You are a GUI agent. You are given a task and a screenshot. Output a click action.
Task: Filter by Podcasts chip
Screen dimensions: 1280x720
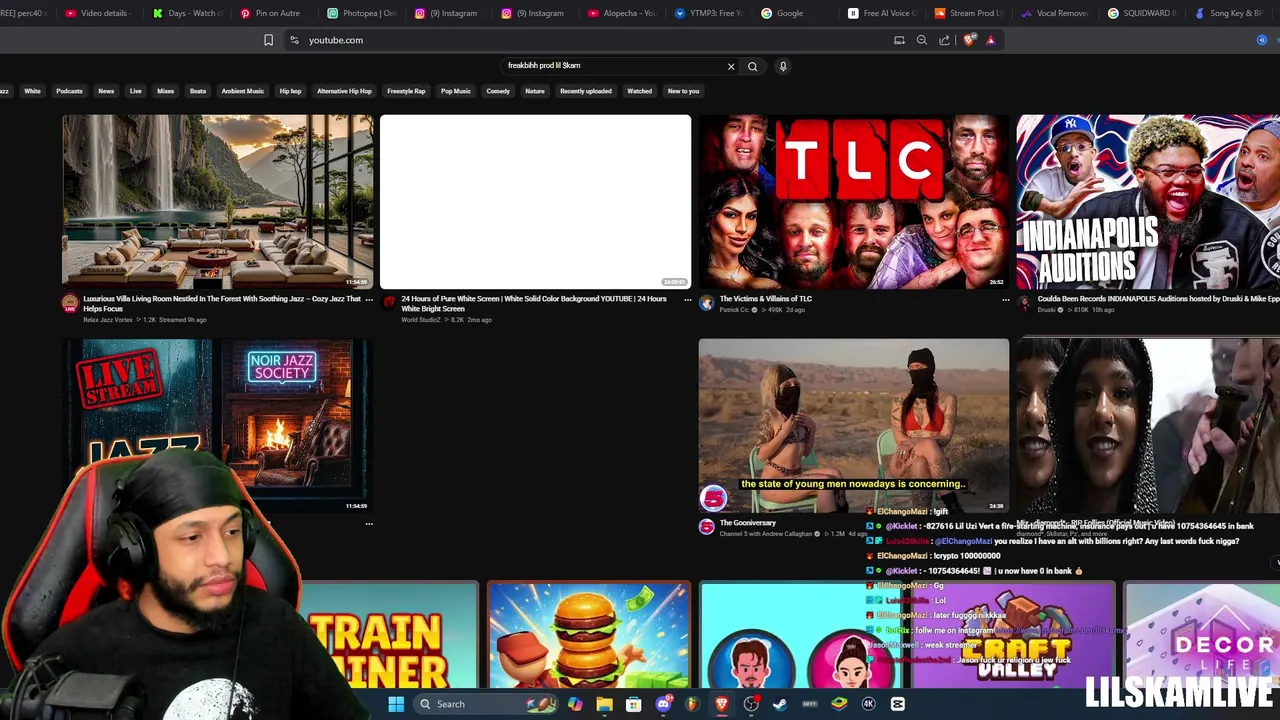click(69, 91)
